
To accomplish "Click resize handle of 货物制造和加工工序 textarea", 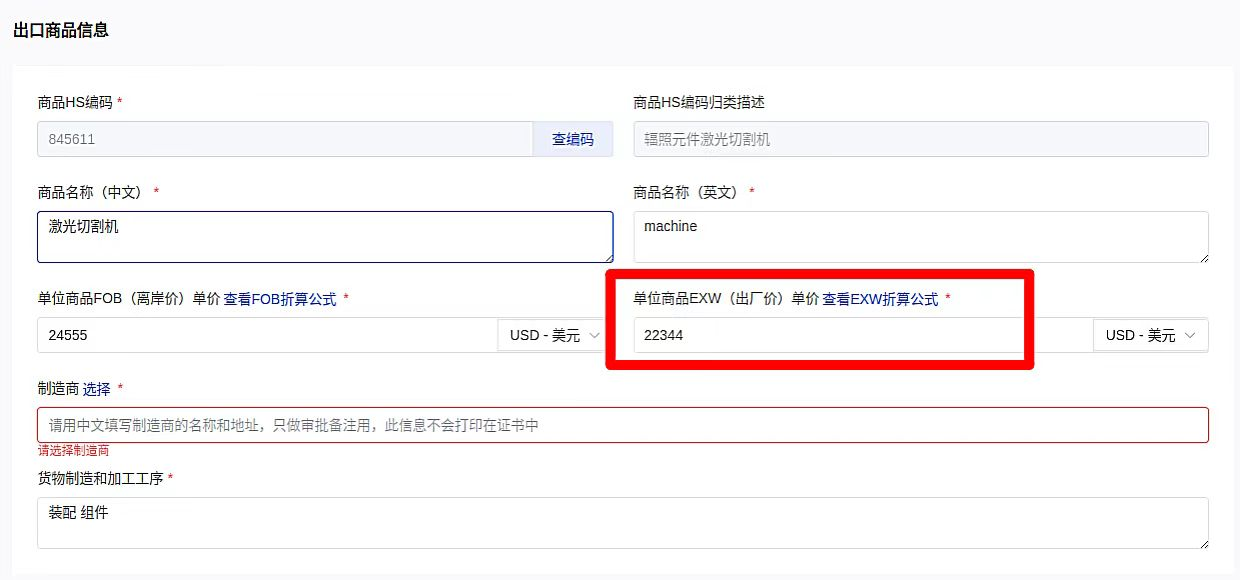I will click(x=1203, y=543).
